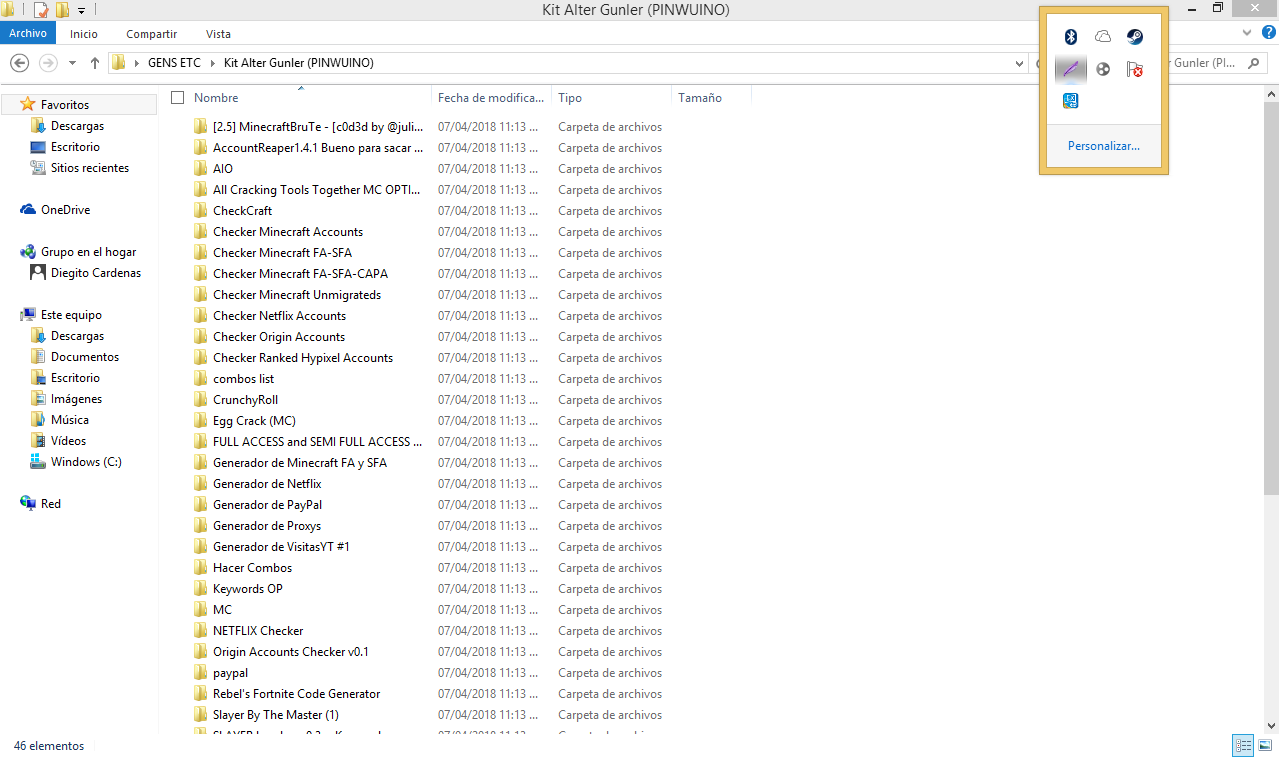The height and width of the screenshot is (757, 1279).
Task: Click the forward navigation arrow
Action: (48, 63)
